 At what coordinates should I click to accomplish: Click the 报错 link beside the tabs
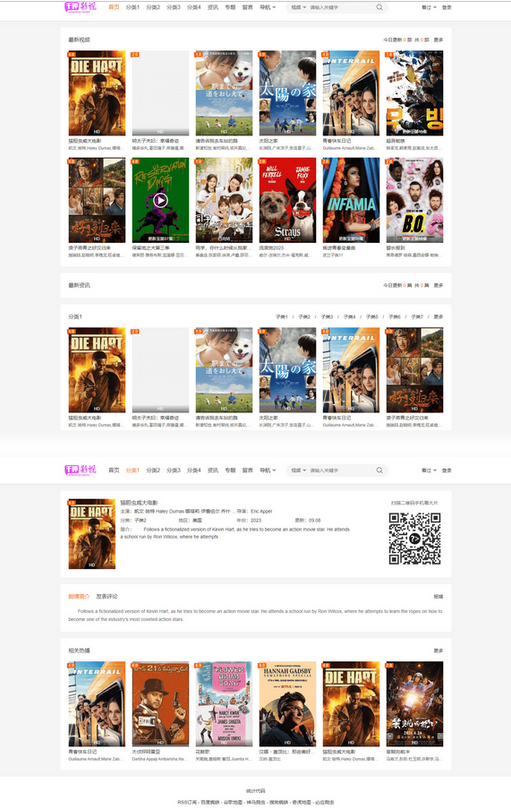click(x=438, y=596)
